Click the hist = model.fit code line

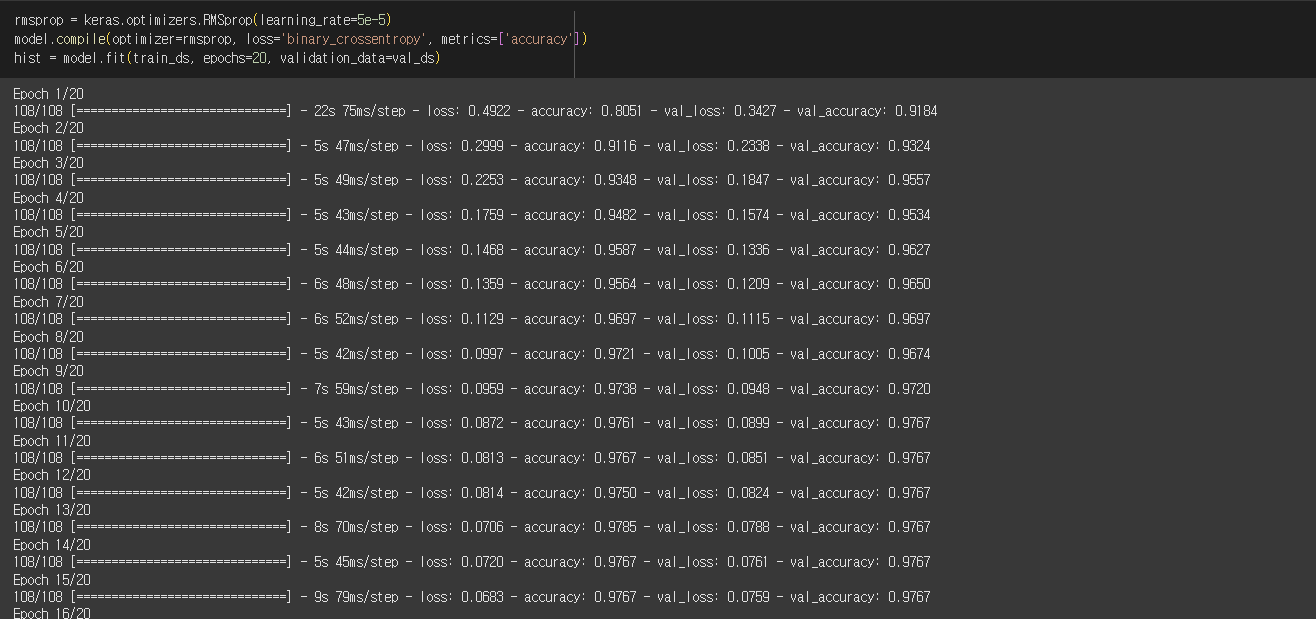[x=227, y=58]
